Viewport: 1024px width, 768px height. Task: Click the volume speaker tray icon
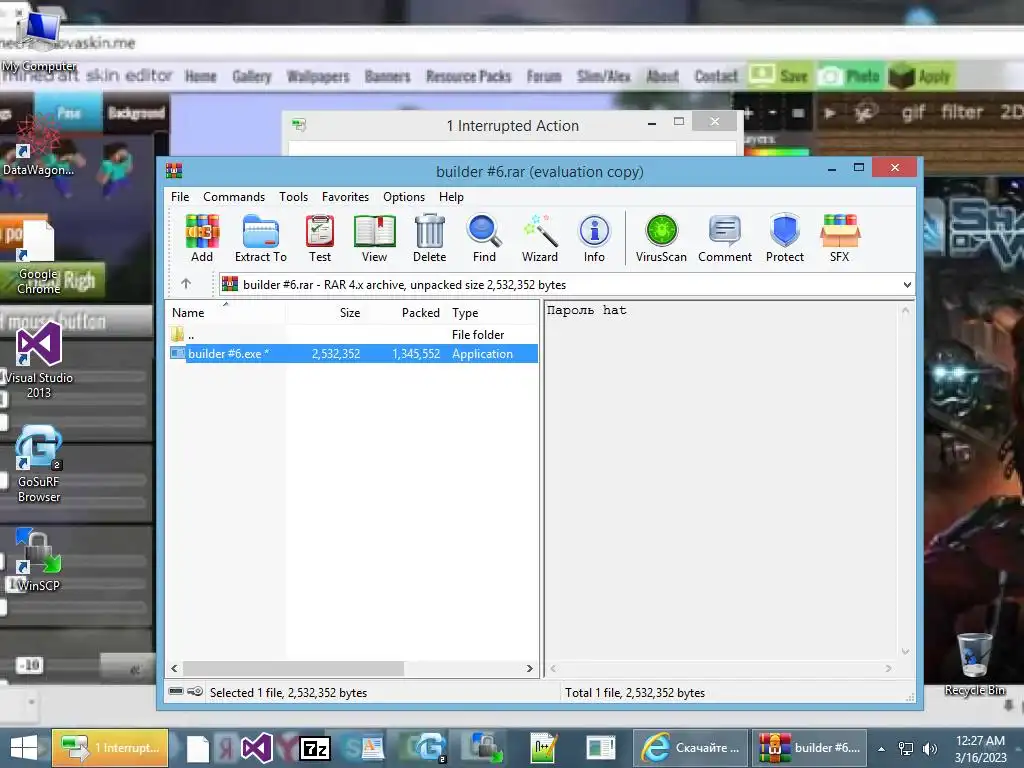[930, 748]
